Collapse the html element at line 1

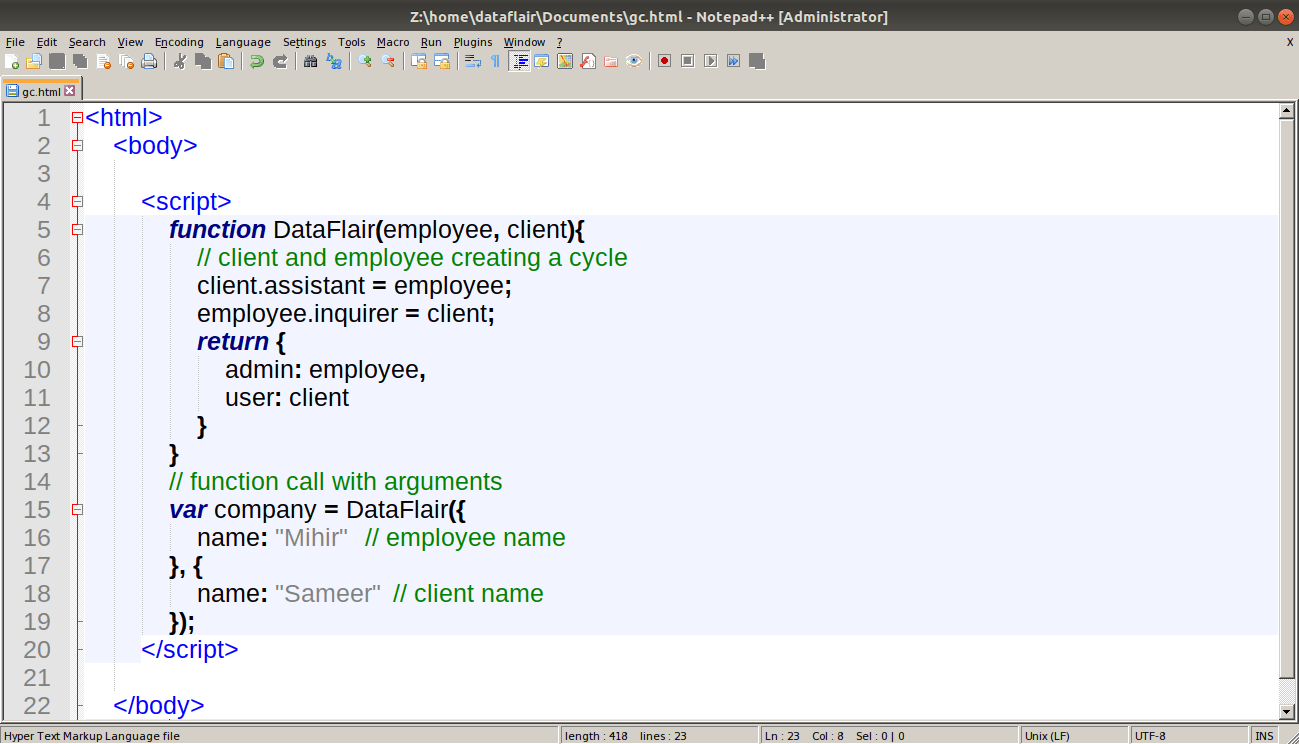(77, 117)
